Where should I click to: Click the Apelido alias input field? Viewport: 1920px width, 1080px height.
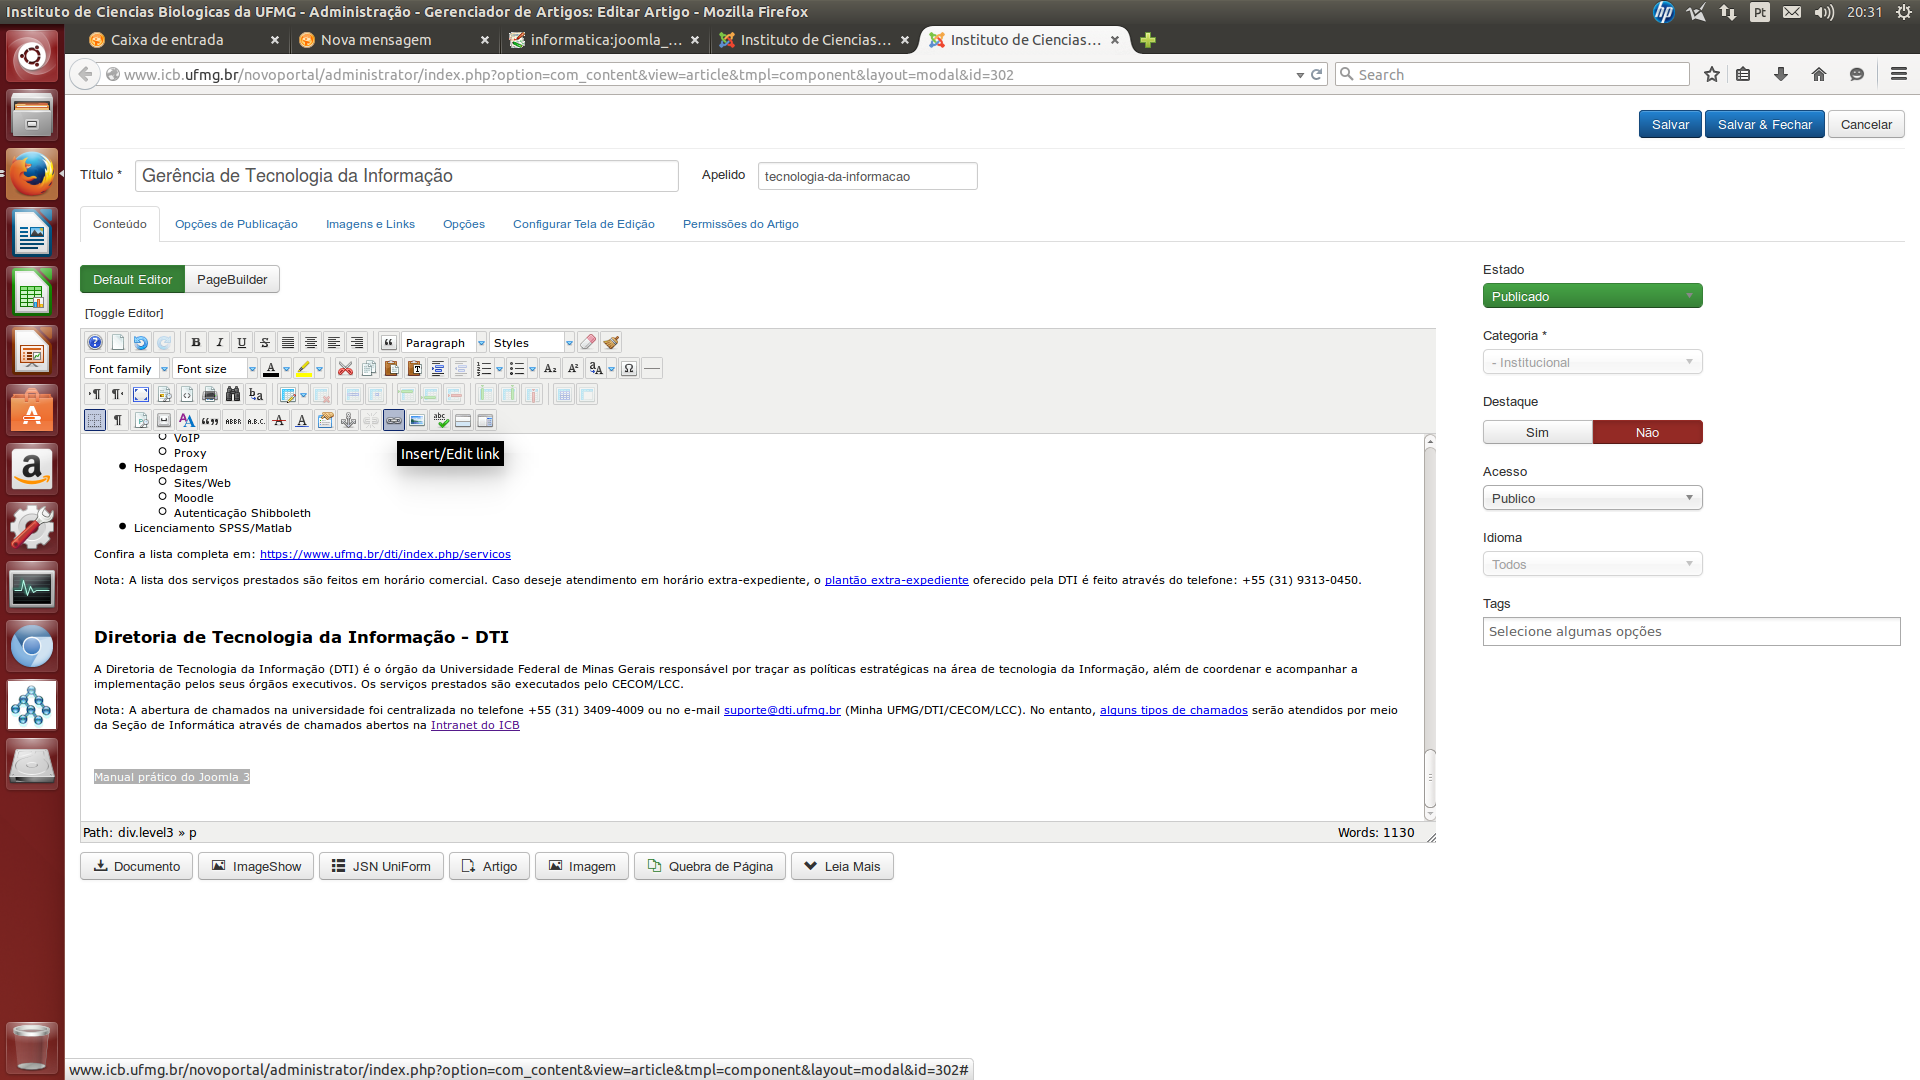[867, 177]
